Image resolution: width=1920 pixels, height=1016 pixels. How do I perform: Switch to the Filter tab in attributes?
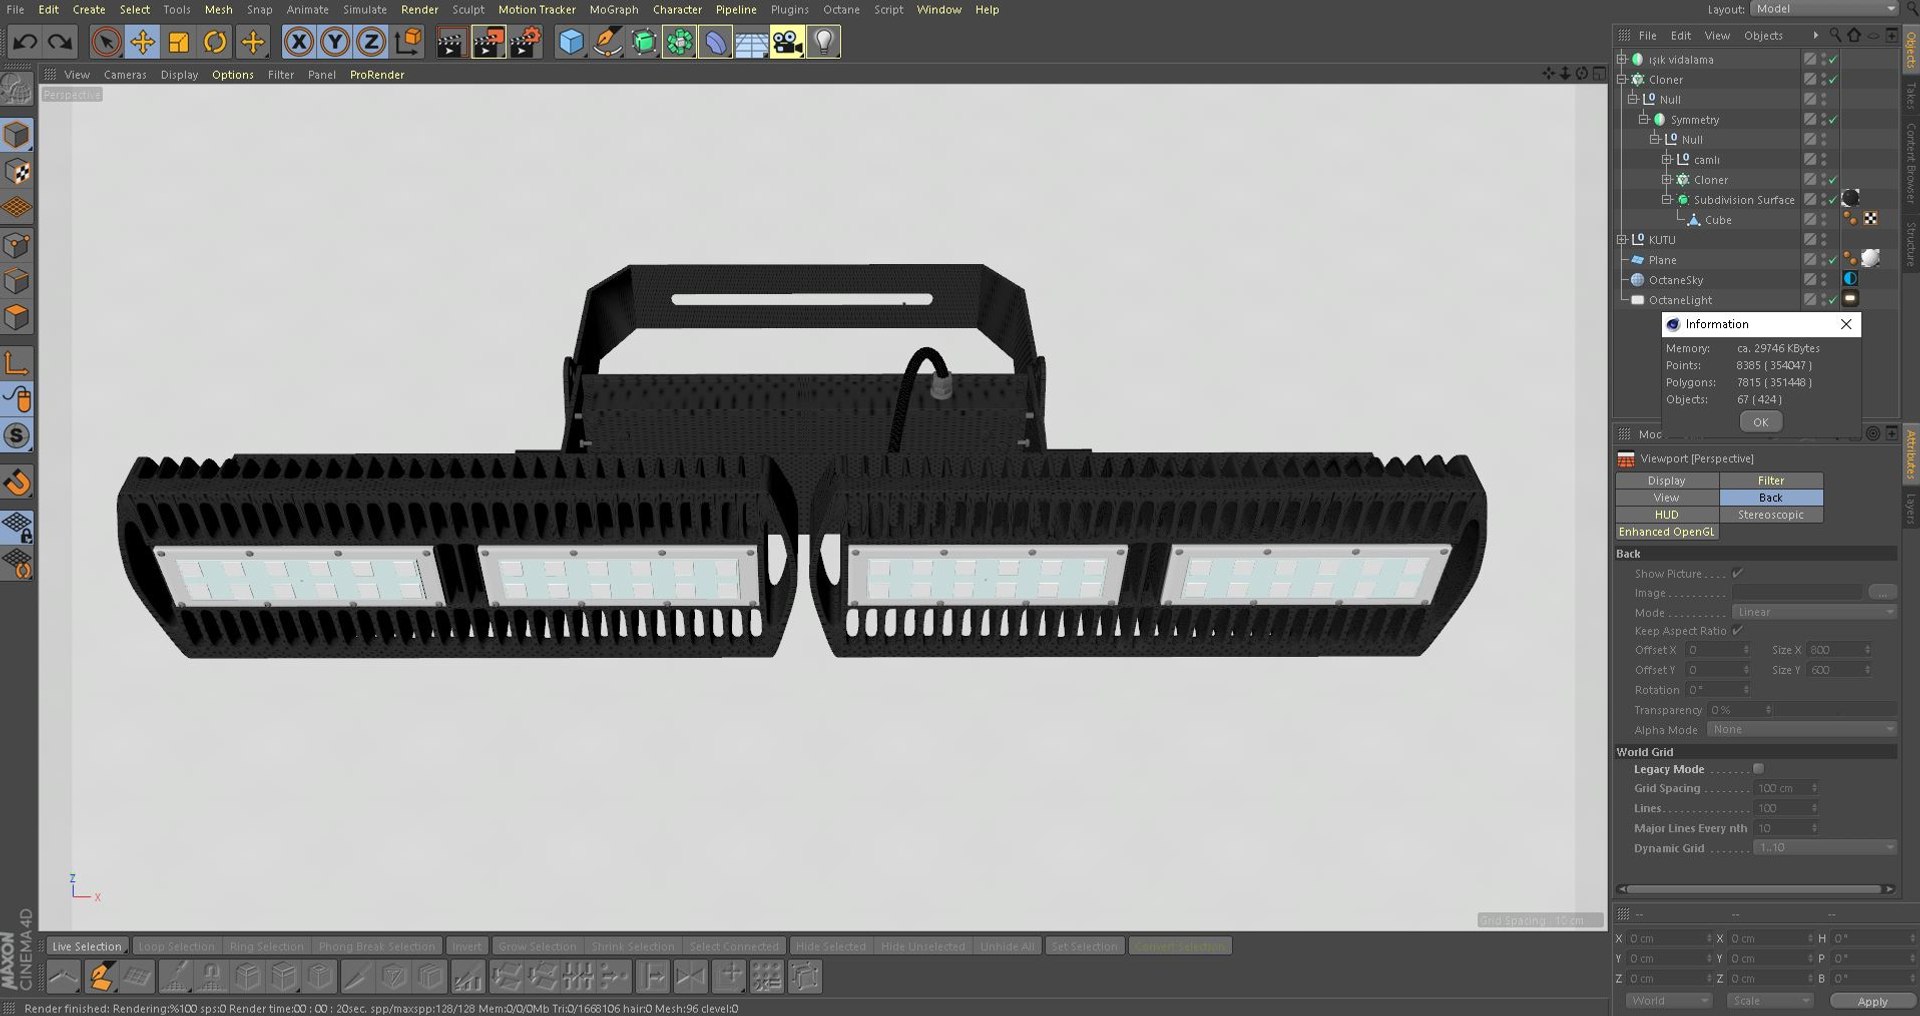(x=1771, y=481)
